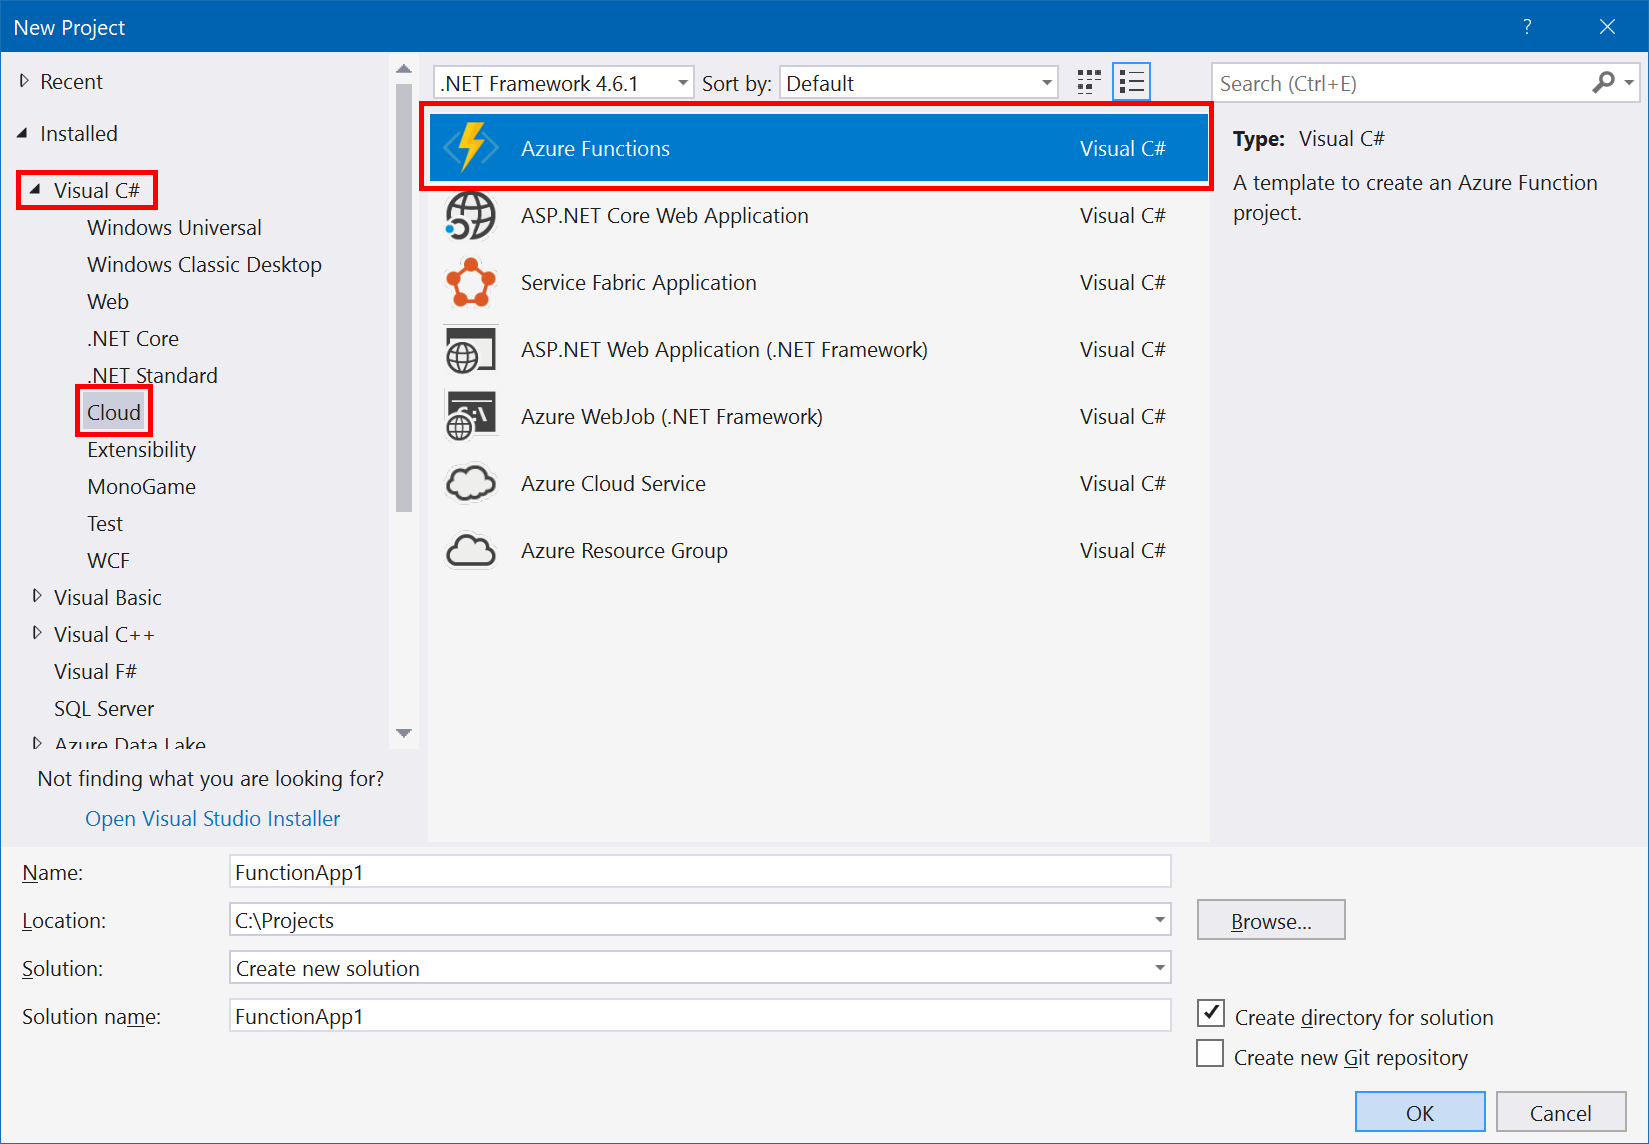Click OK to create the project
Image resolution: width=1649 pixels, height=1144 pixels.
tap(1420, 1112)
